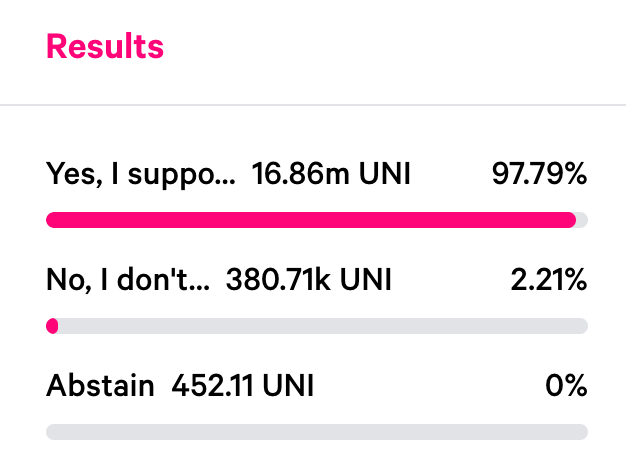Select the truncated 'No, I don't...' option label
Screen dimensions: 626x472
pyautogui.click(x=128, y=280)
